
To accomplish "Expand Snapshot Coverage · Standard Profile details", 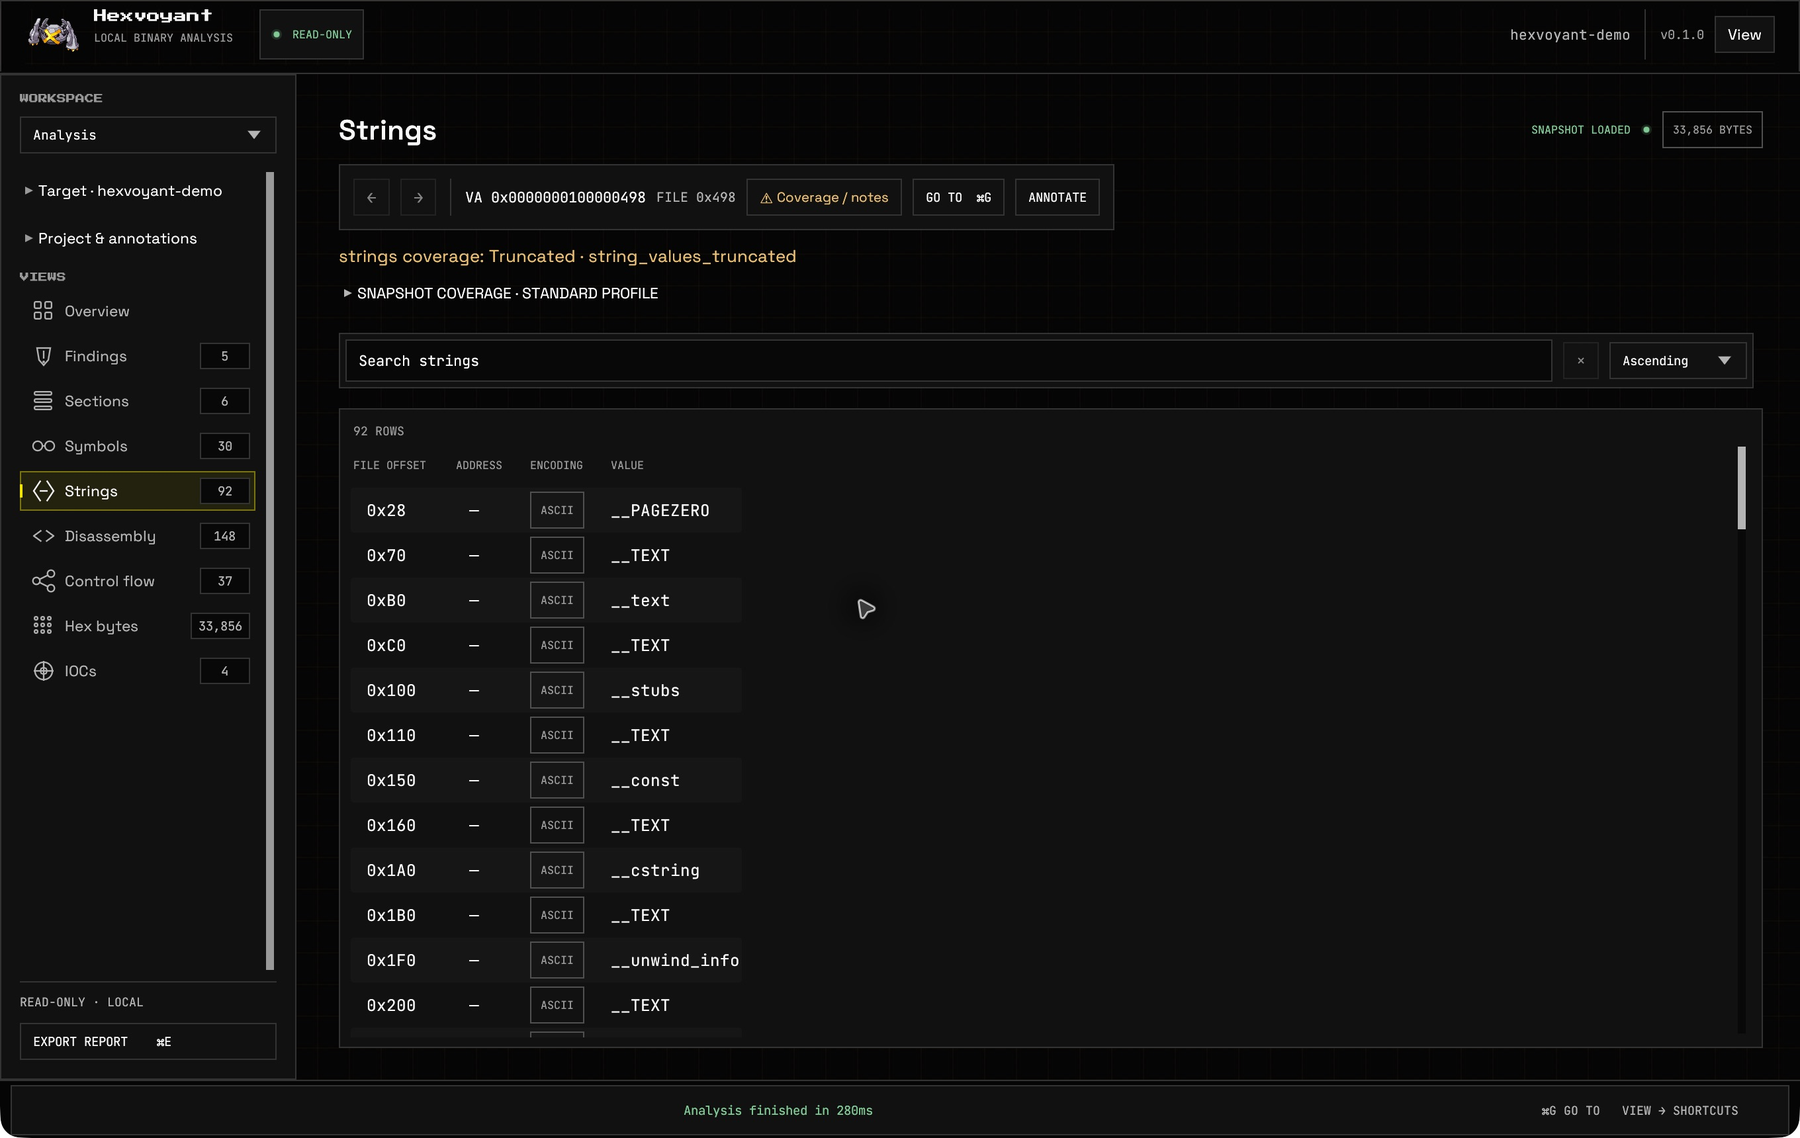I will (x=501, y=293).
